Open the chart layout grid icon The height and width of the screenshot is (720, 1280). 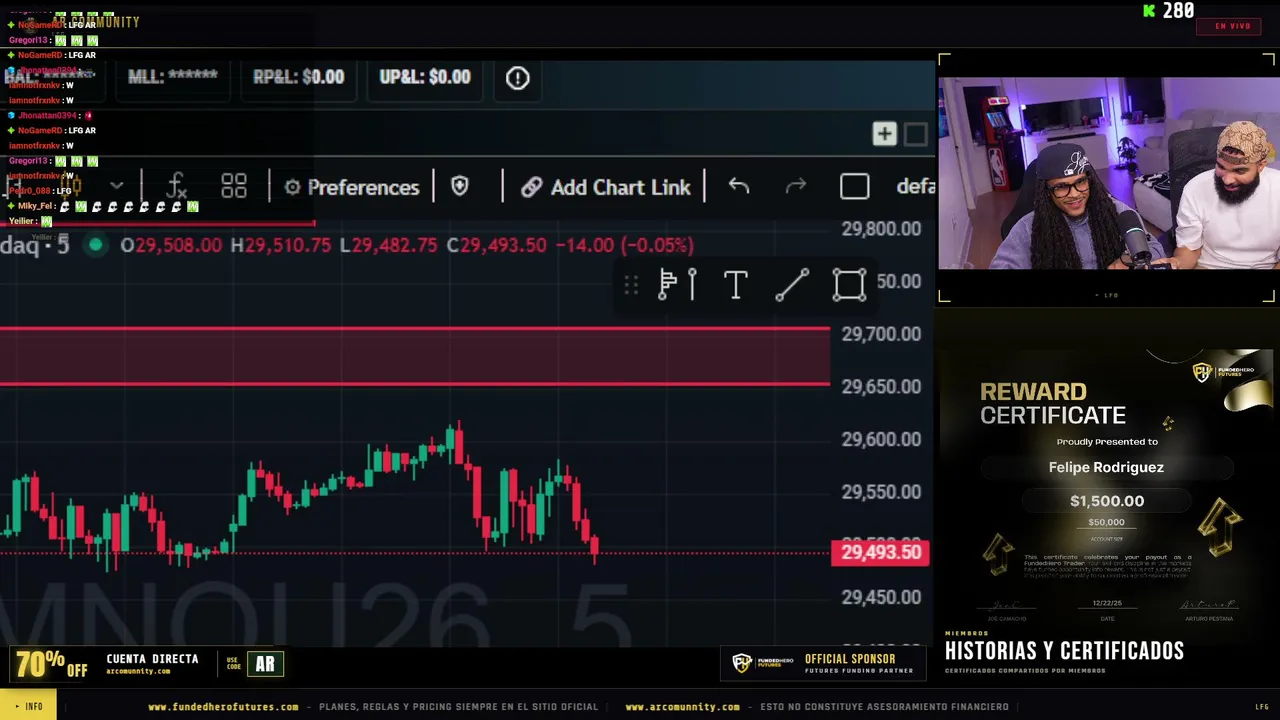coord(234,186)
